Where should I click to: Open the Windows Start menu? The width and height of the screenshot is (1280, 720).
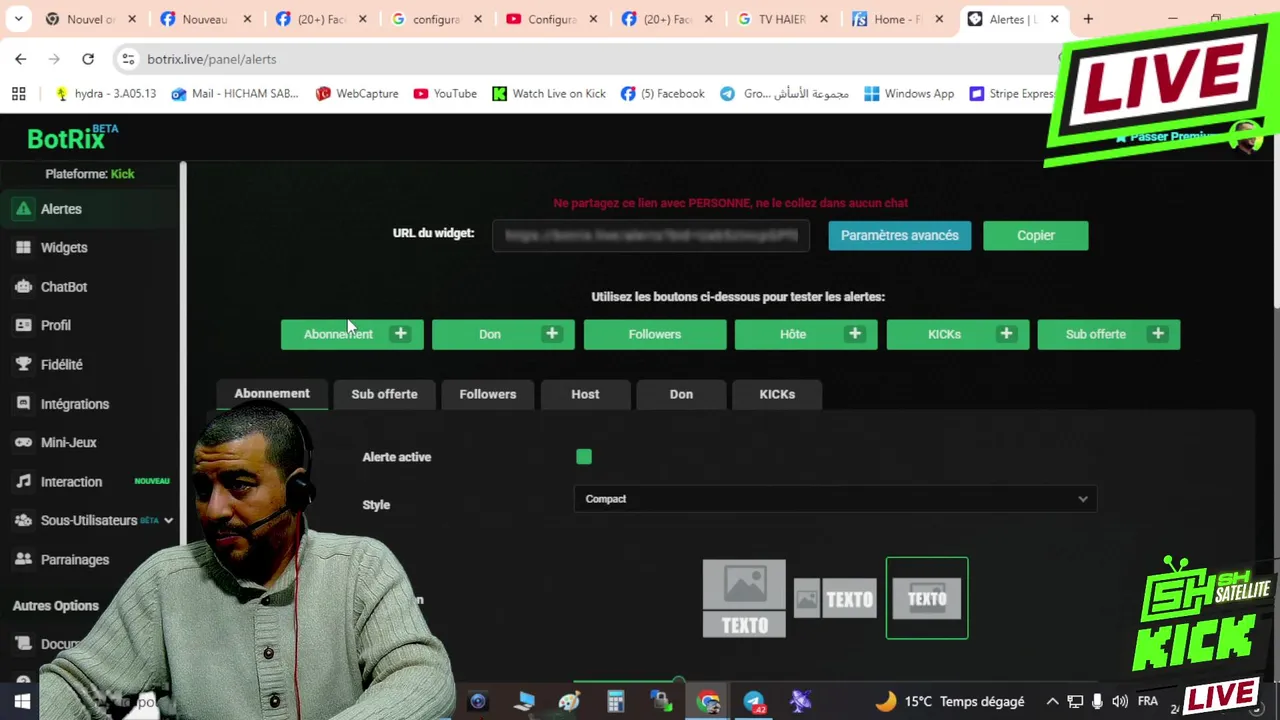tap(22, 702)
